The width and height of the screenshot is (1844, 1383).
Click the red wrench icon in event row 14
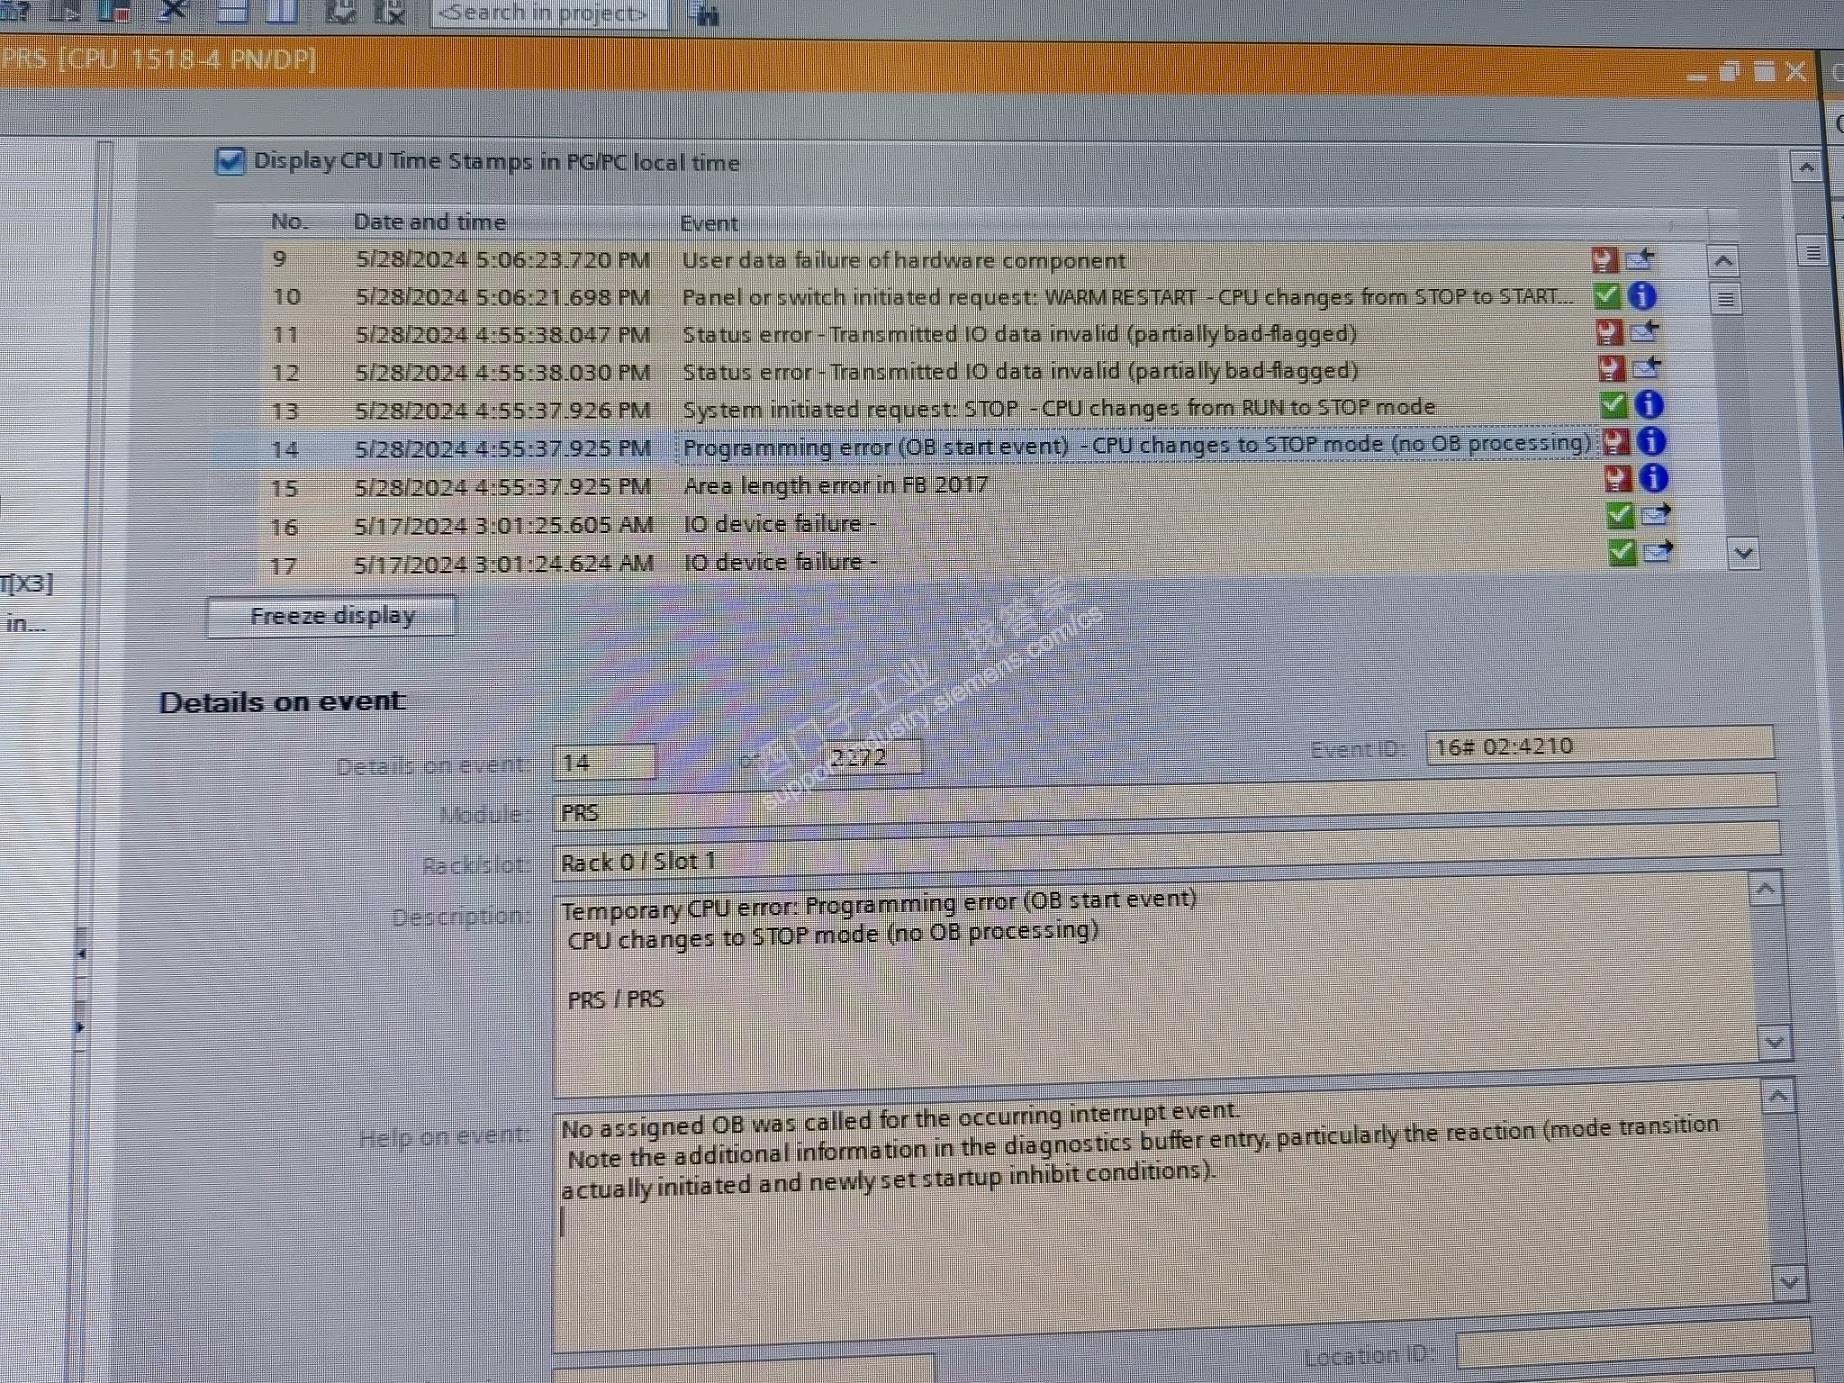[x=1615, y=442]
